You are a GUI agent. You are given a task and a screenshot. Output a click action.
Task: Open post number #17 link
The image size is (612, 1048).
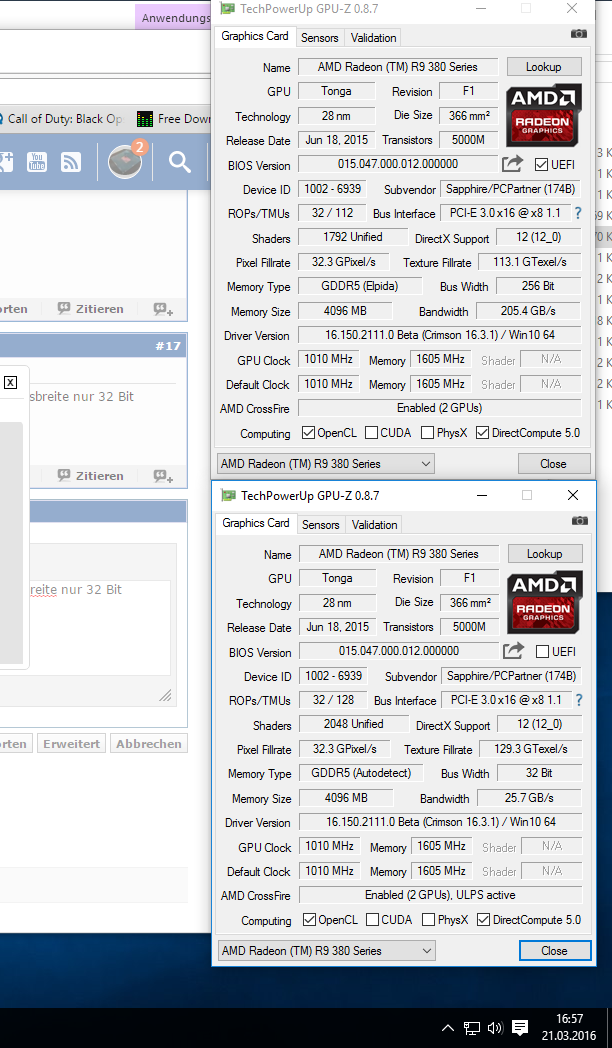click(x=168, y=346)
